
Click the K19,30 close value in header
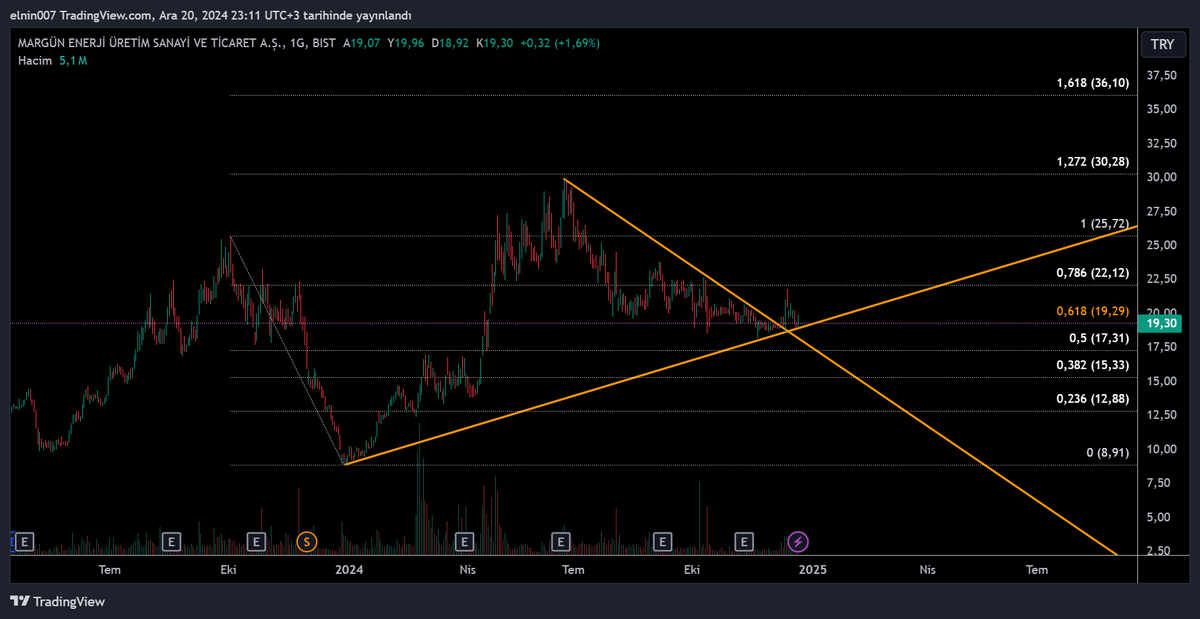coord(494,43)
